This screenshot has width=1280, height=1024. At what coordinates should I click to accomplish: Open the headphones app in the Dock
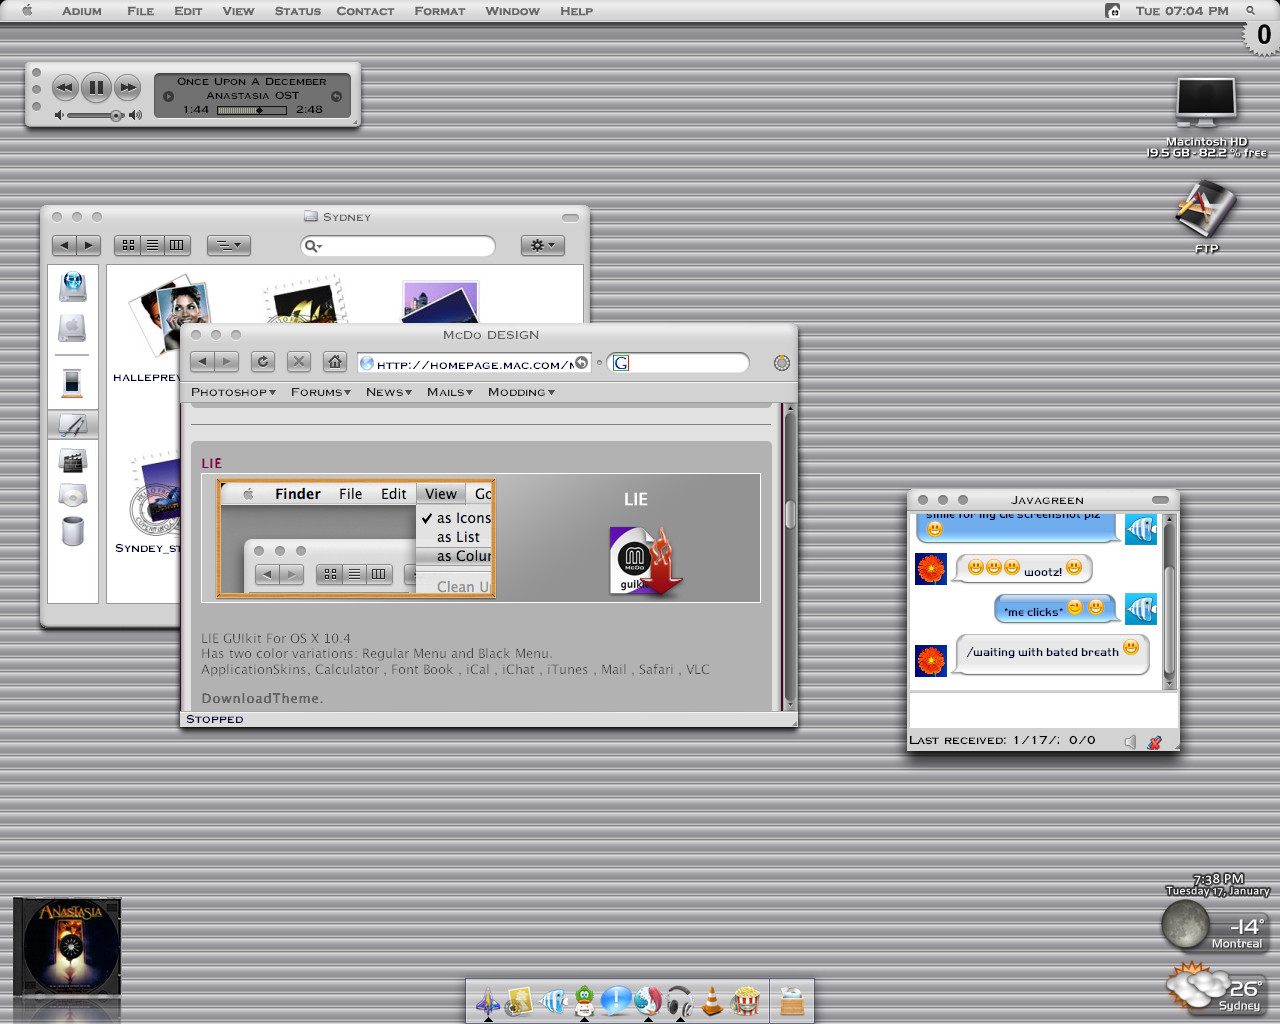click(680, 1000)
